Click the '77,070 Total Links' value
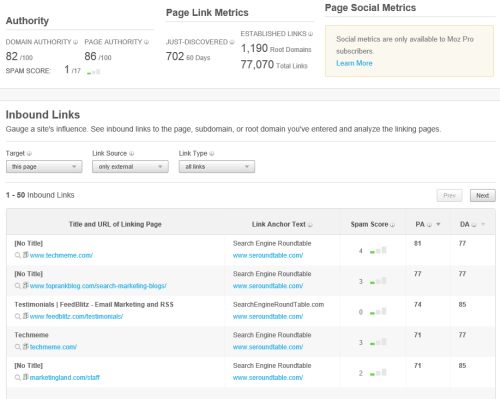Image resolution: width=500 pixels, height=399 pixels. coord(274,65)
